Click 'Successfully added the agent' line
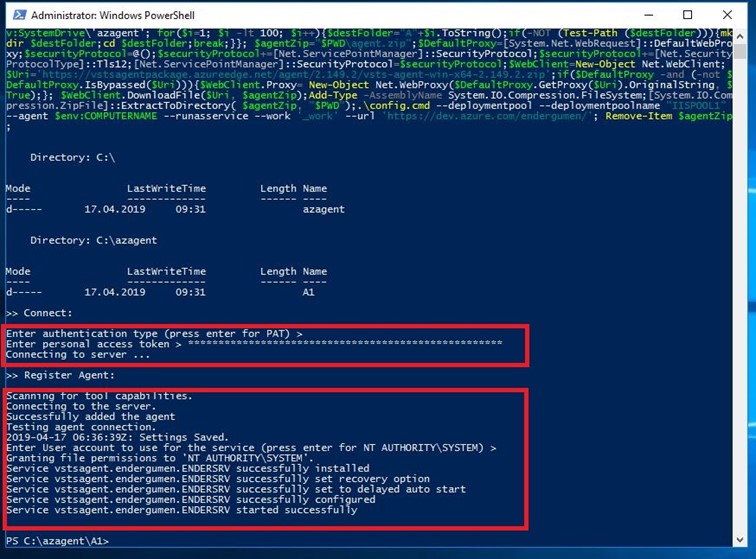The width and height of the screenshot is (756, 559). (91, 417)
